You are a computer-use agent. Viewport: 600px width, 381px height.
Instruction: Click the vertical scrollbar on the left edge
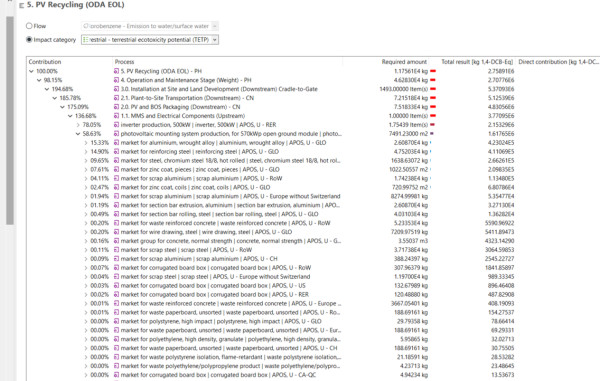10,120
